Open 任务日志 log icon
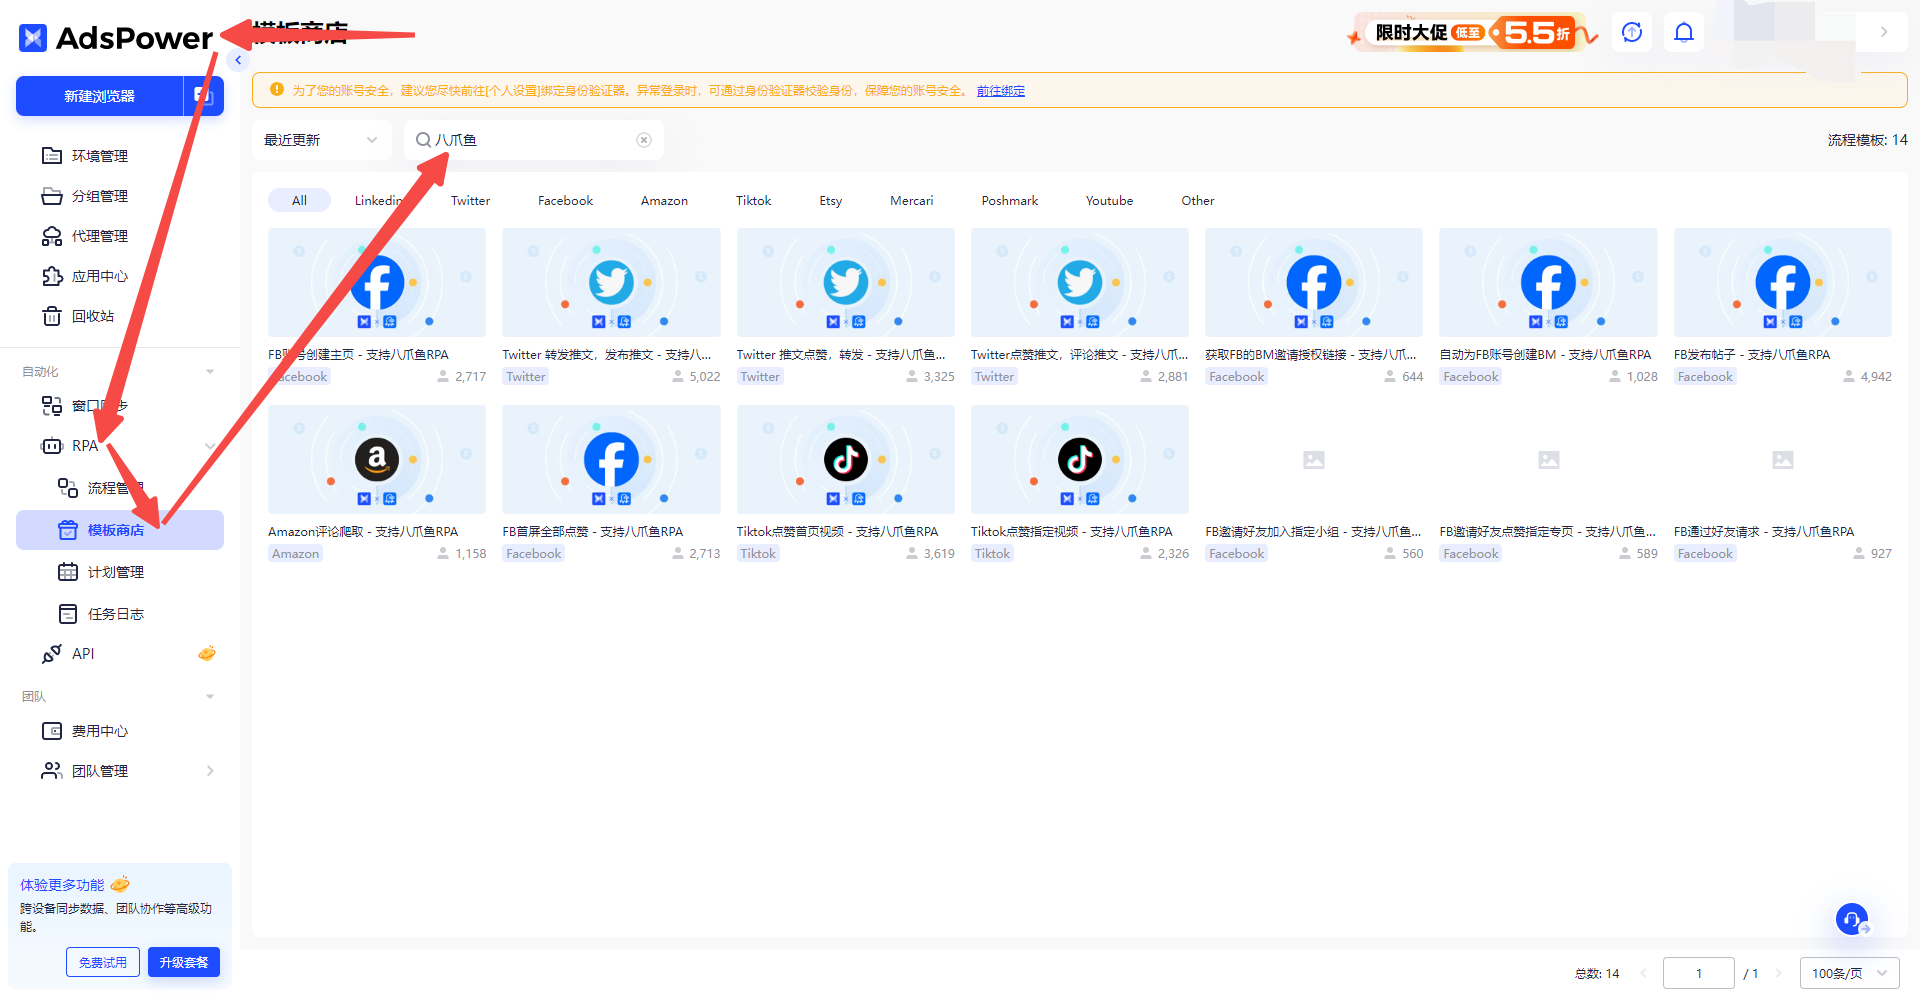 pos(68,614)
